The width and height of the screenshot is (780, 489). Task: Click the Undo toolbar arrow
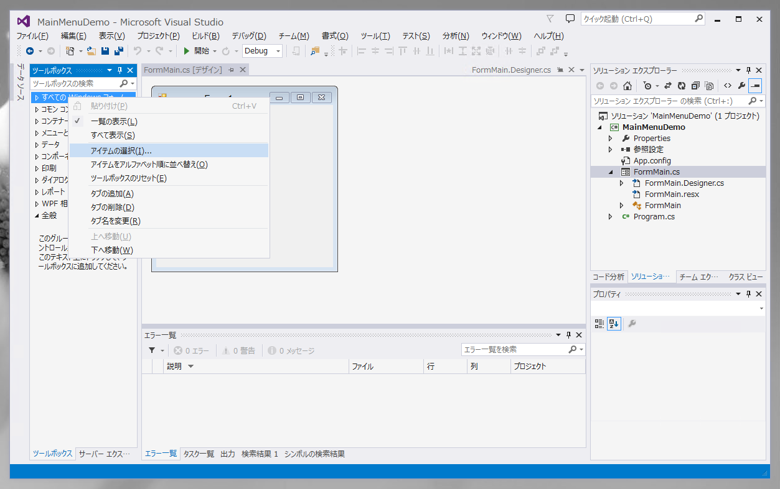point(137,51)
